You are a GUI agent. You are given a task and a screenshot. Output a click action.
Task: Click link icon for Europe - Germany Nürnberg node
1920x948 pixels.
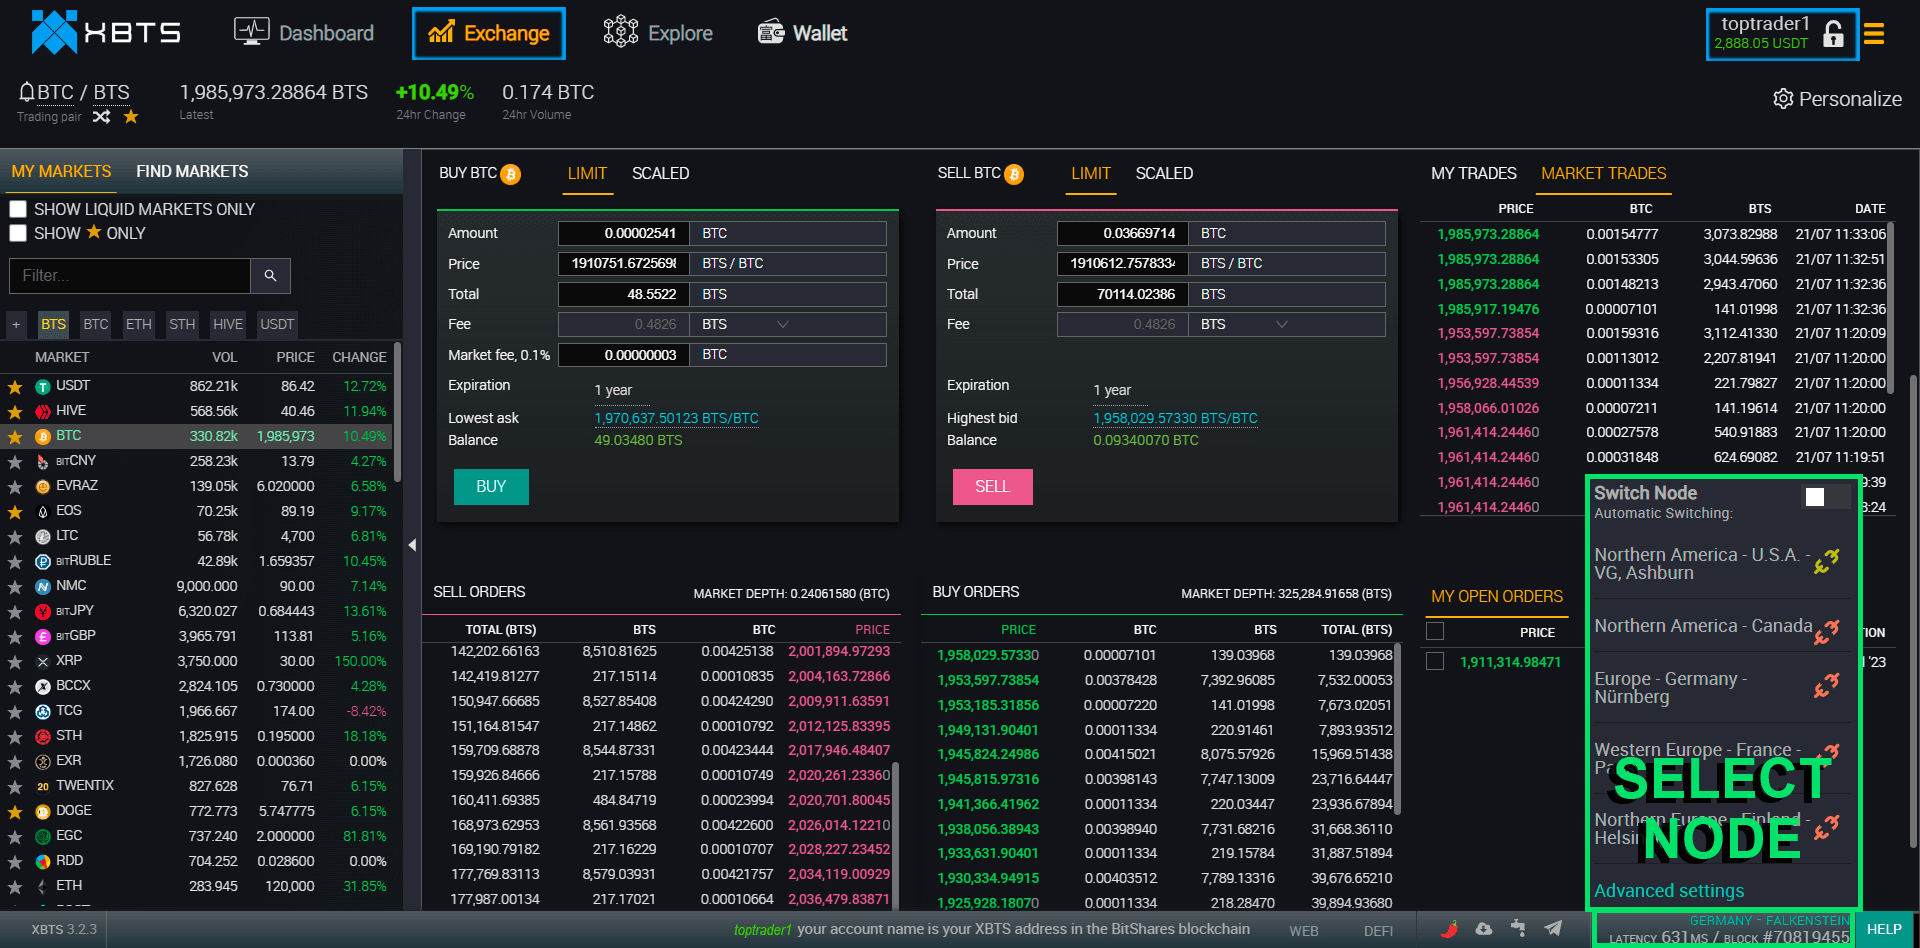pos(1827,686)
